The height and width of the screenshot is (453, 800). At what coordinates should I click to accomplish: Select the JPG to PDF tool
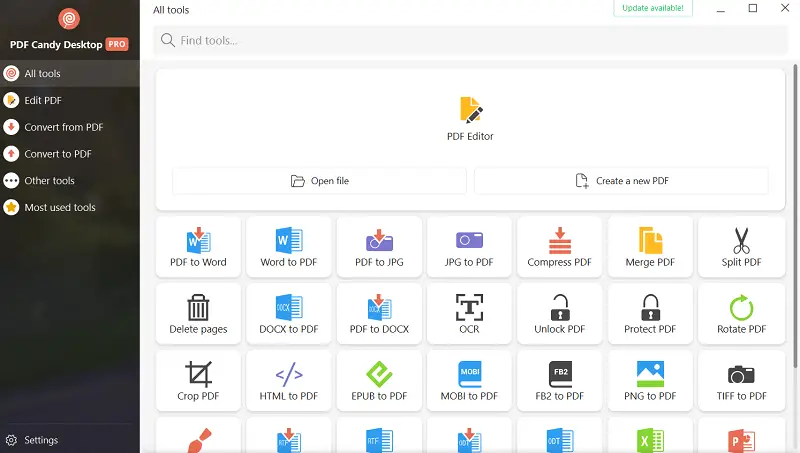click(x=469, y=247)
